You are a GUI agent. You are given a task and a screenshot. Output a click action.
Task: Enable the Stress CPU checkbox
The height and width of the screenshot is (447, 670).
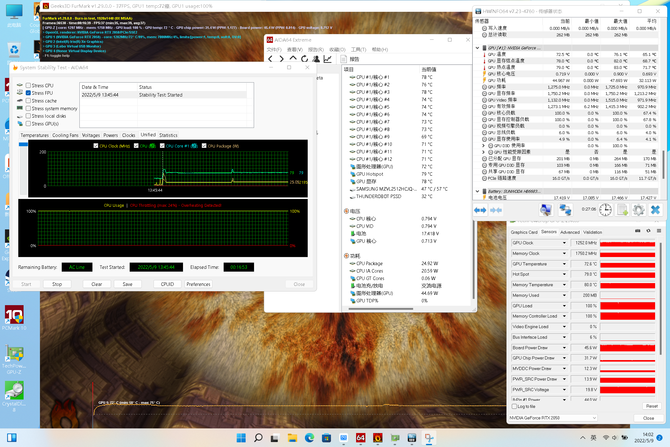pos(28,85)
